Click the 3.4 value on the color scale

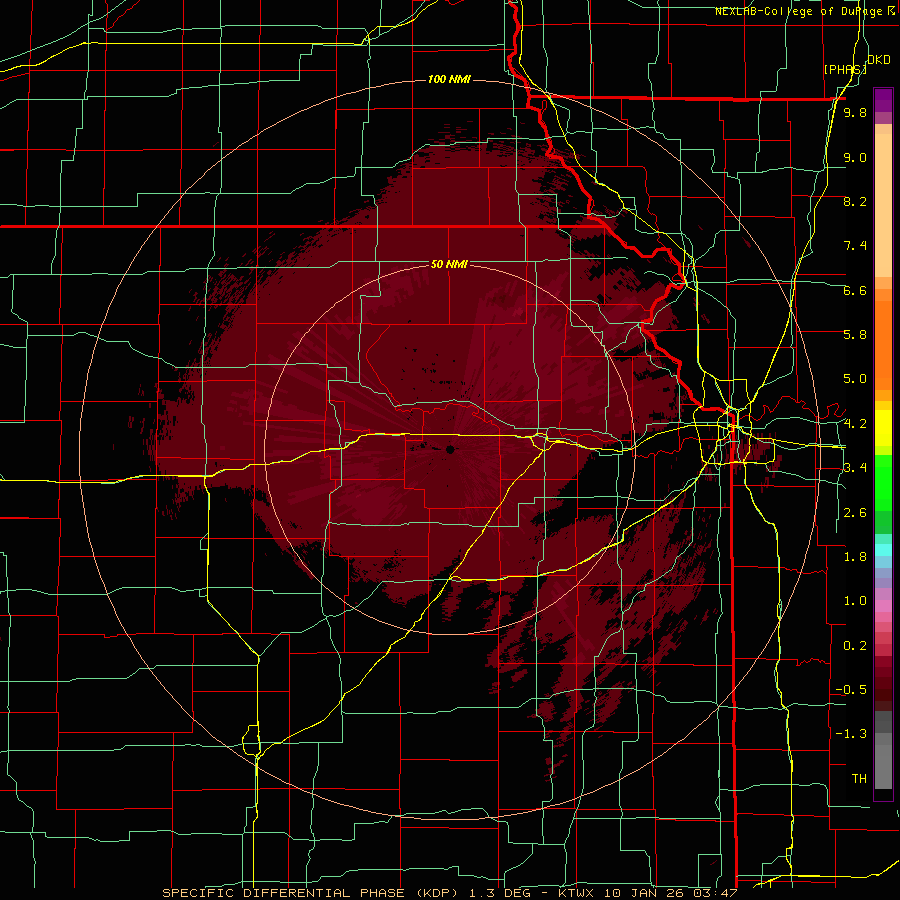pos(855,468)
